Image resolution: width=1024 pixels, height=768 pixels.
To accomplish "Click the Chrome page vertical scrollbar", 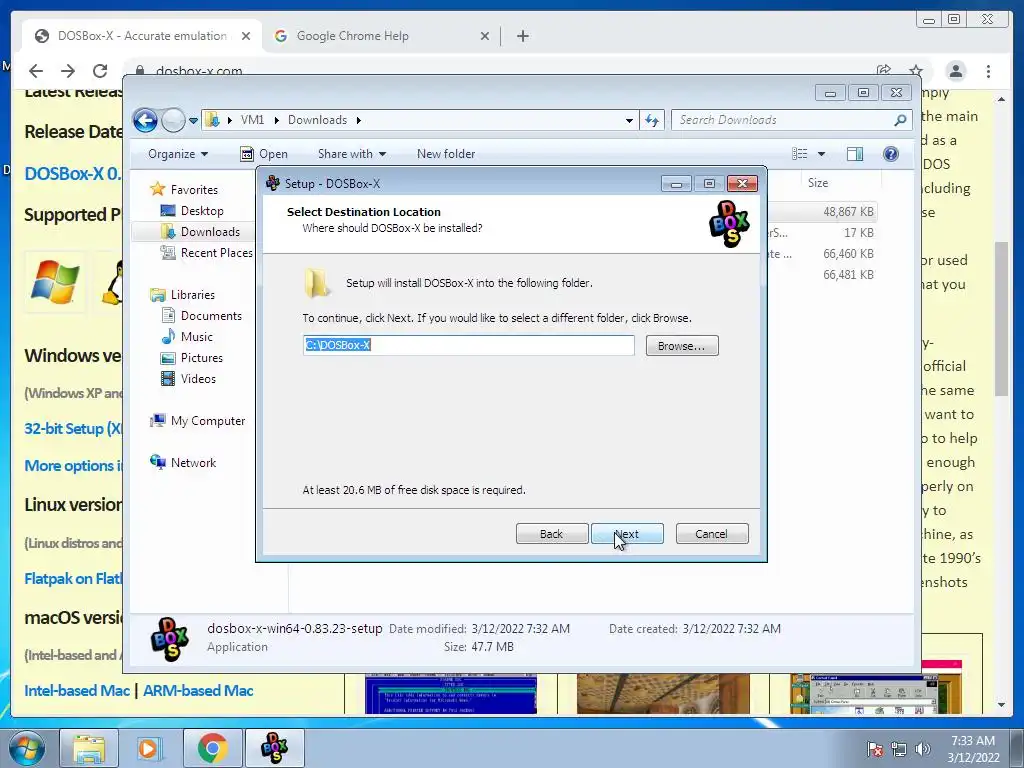I will (x=1001, y=319).
